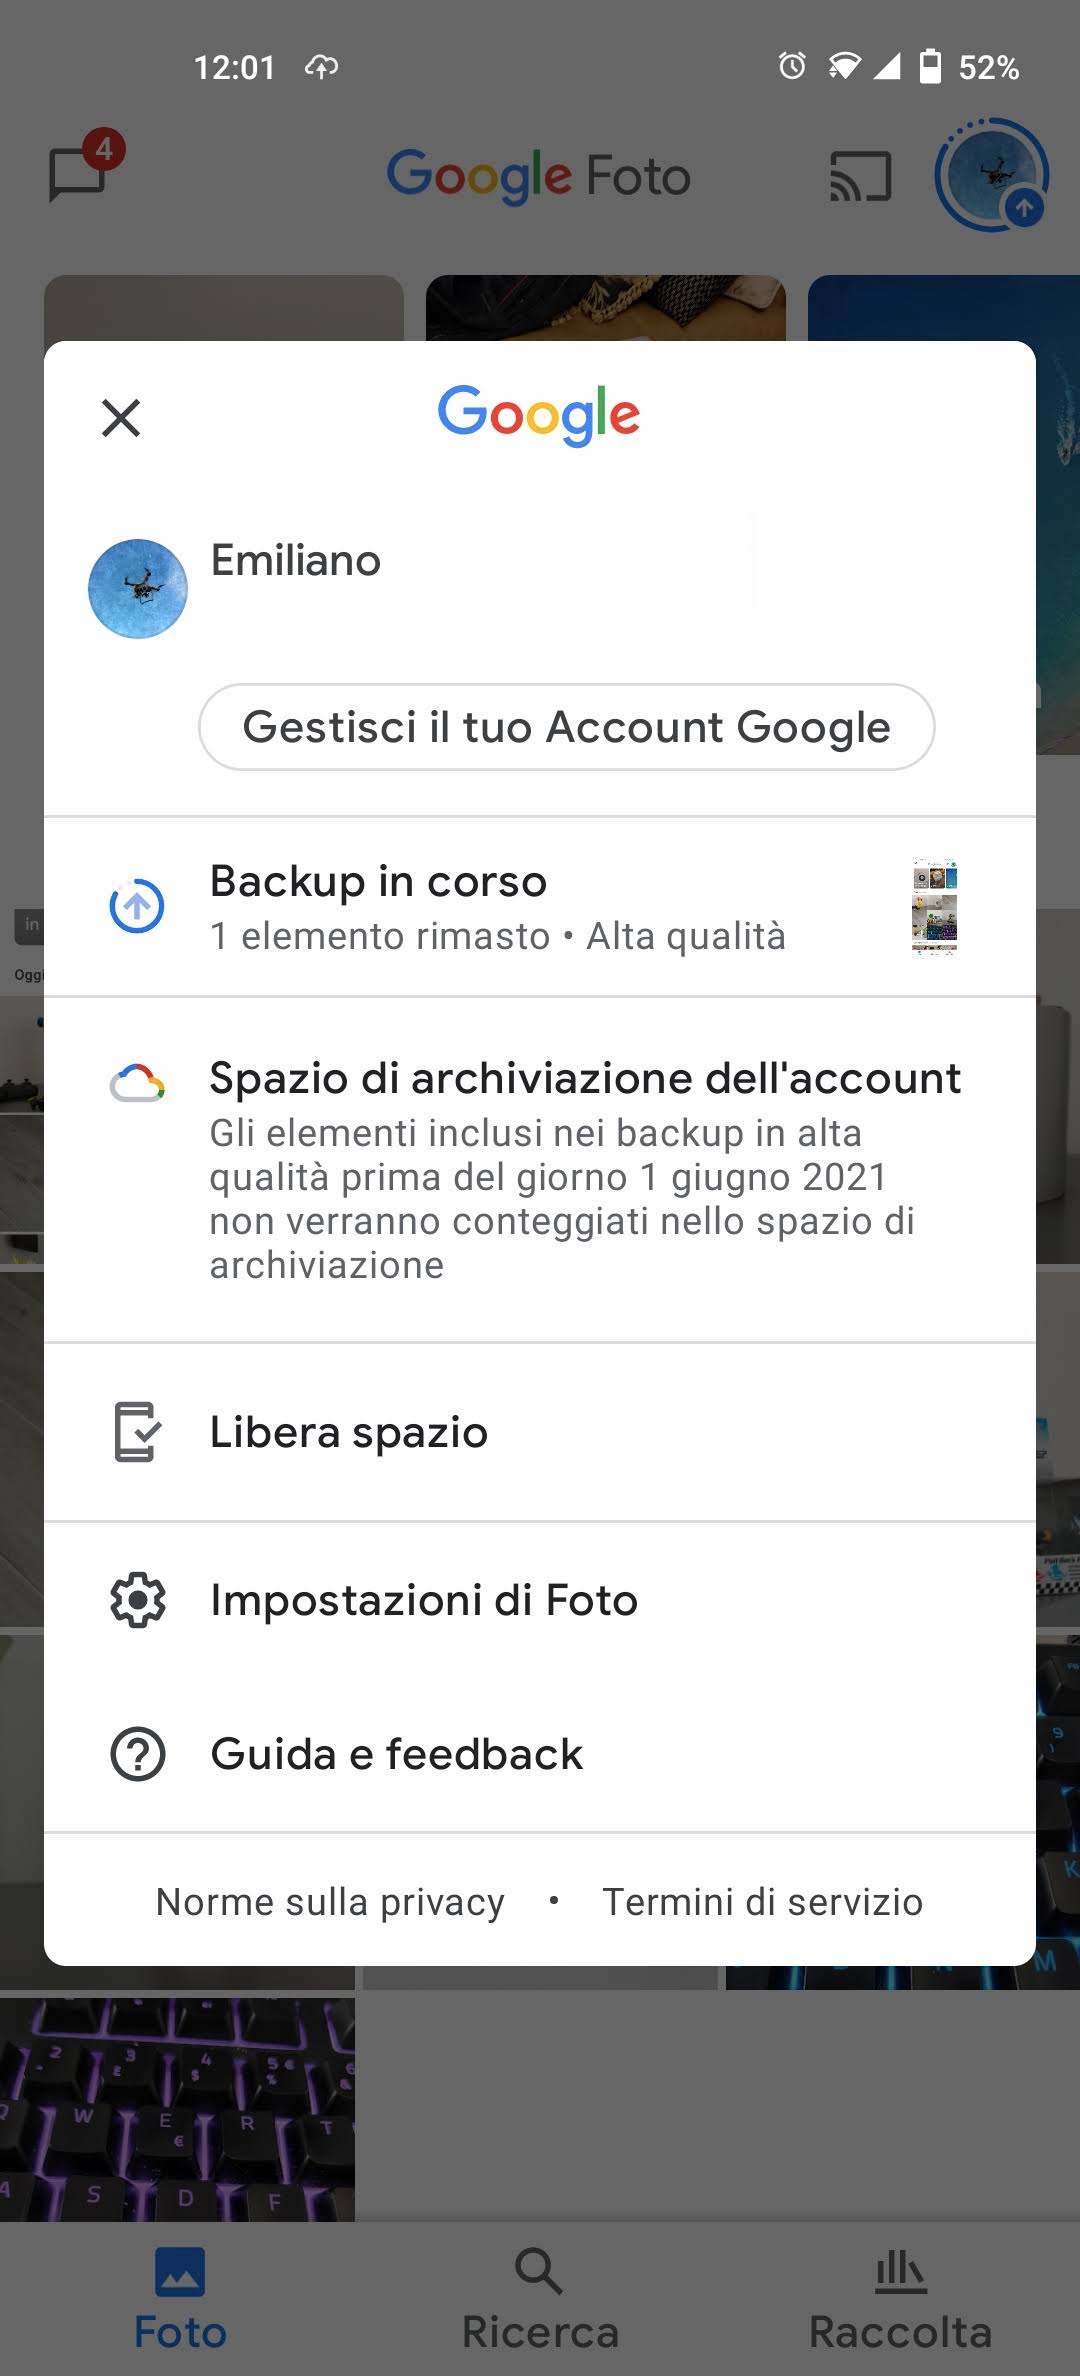Tap the settings gear icon

pyautogui.click(x=137, y=1600)
